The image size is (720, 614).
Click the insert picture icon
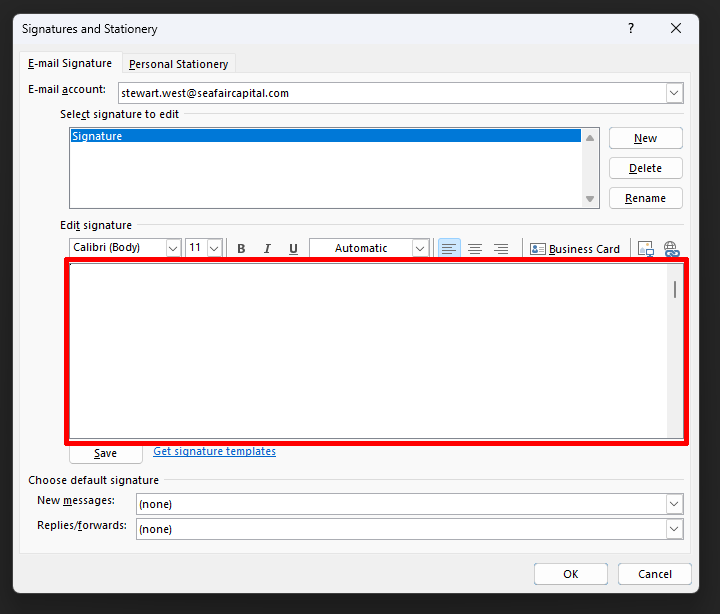click(x=645, y=249)
